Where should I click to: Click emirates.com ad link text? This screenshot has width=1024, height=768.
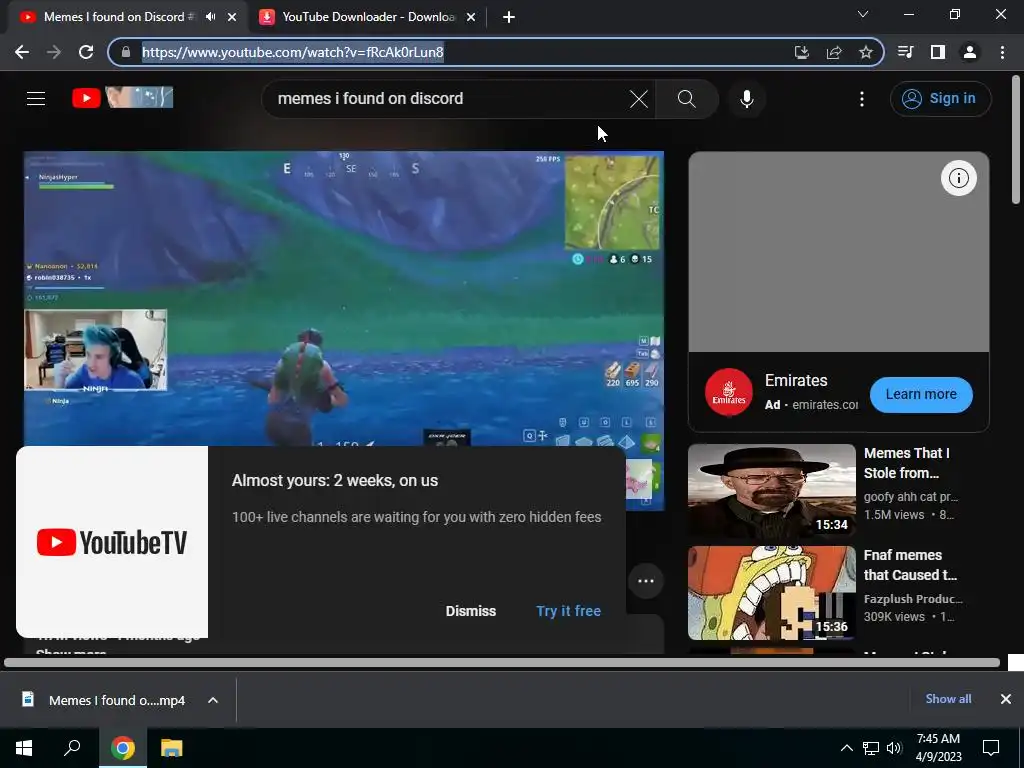(x=825, y=405)
